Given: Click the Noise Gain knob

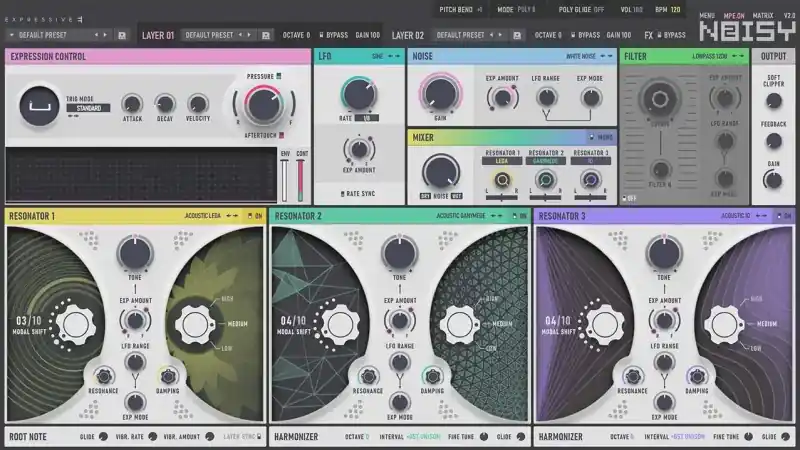Looking at the screenshot, I should tap(440, 94).
